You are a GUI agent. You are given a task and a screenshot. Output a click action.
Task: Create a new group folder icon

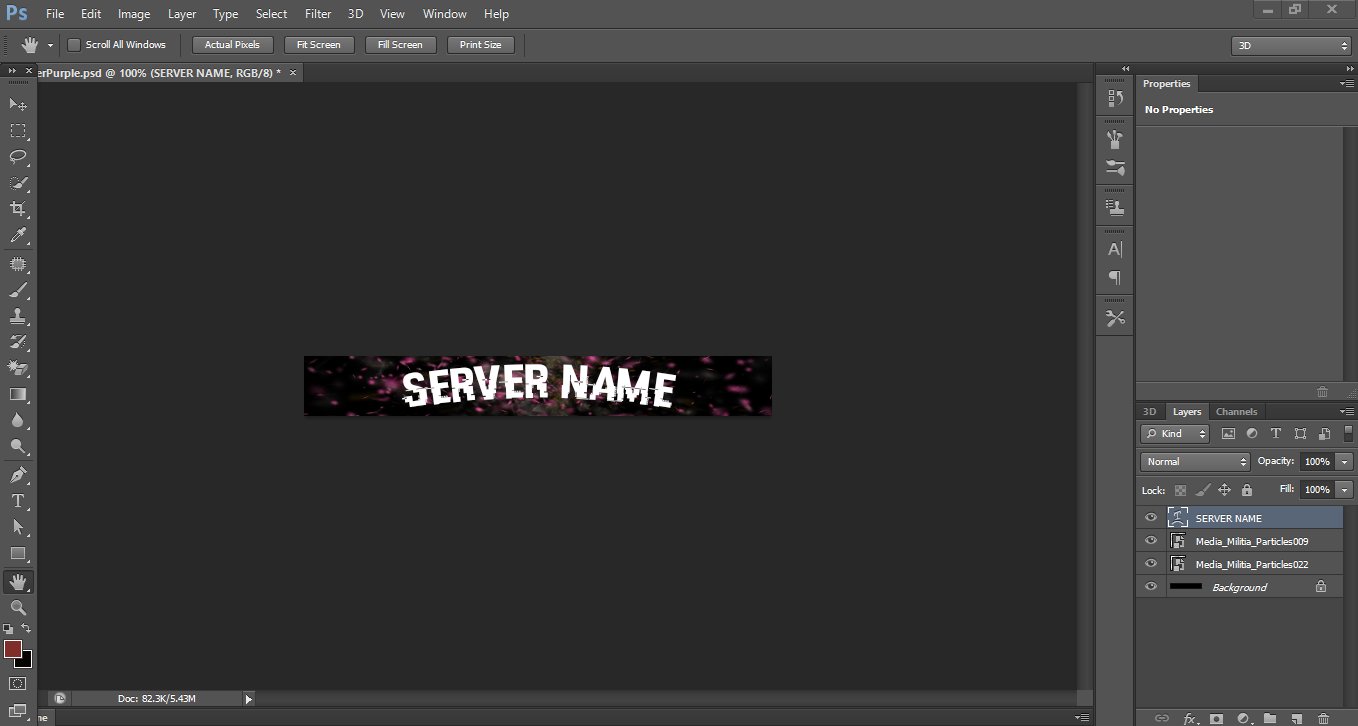1270,719
